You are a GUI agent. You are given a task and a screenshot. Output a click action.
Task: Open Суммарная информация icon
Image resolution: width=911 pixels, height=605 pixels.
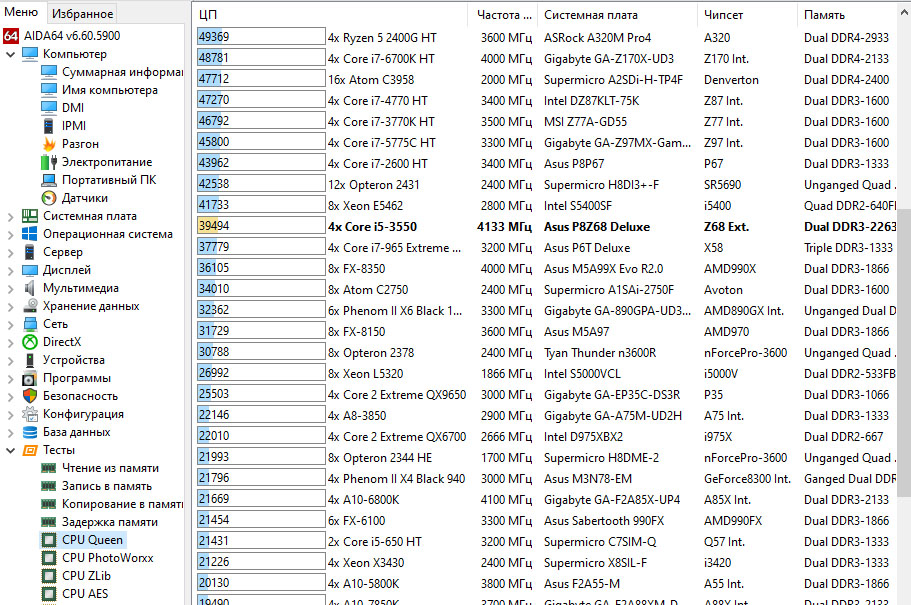pos(49,72)
